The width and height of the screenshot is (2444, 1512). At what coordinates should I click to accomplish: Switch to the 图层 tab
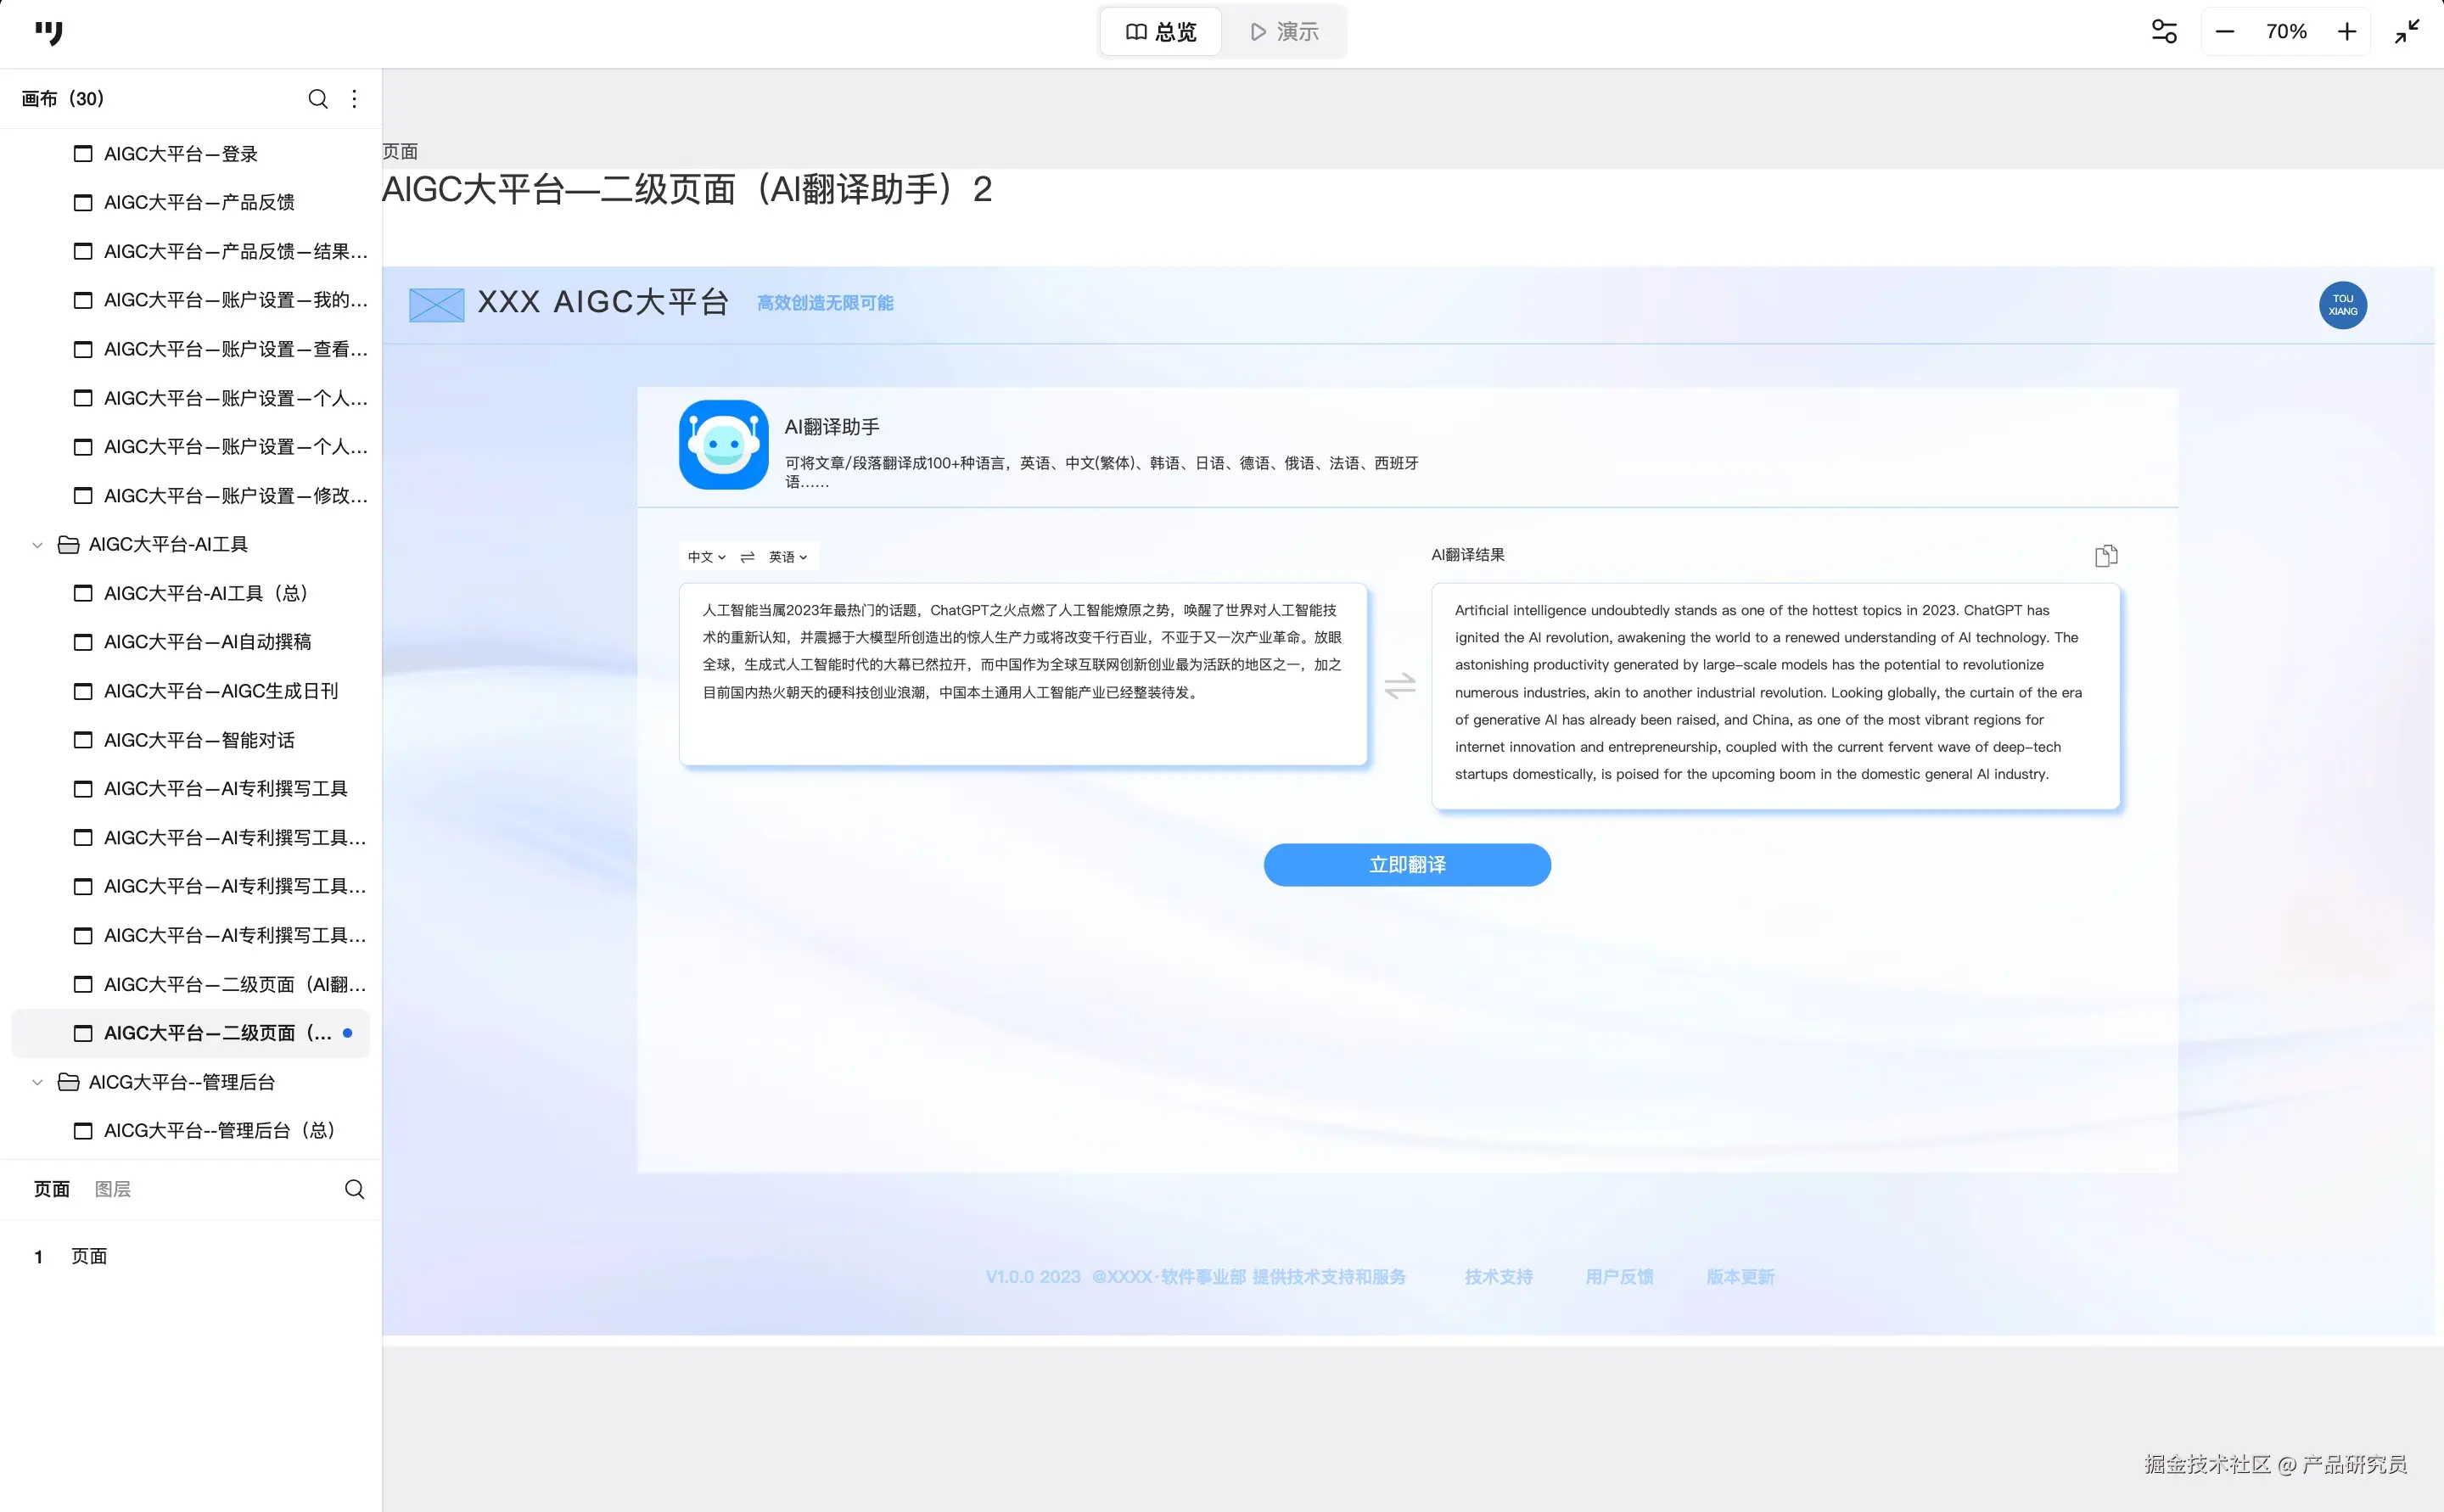click(112, 1189)
